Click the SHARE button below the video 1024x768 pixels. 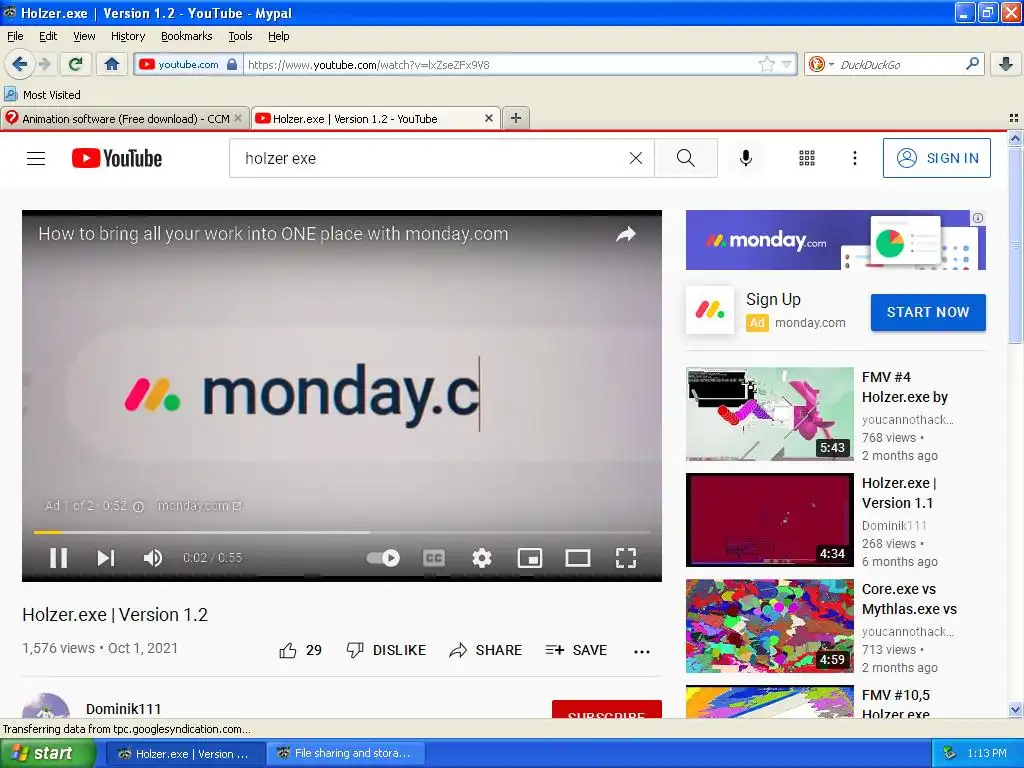[x=485, y=650]
